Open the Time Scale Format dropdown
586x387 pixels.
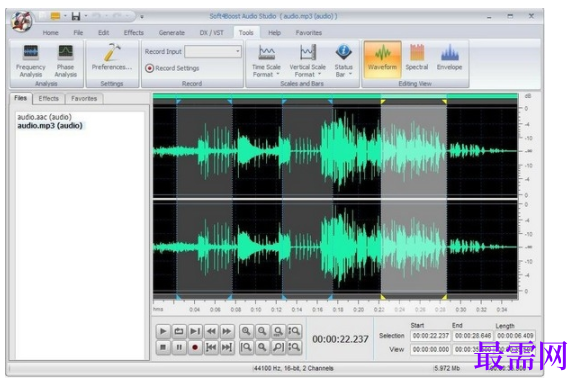[266, 61]
